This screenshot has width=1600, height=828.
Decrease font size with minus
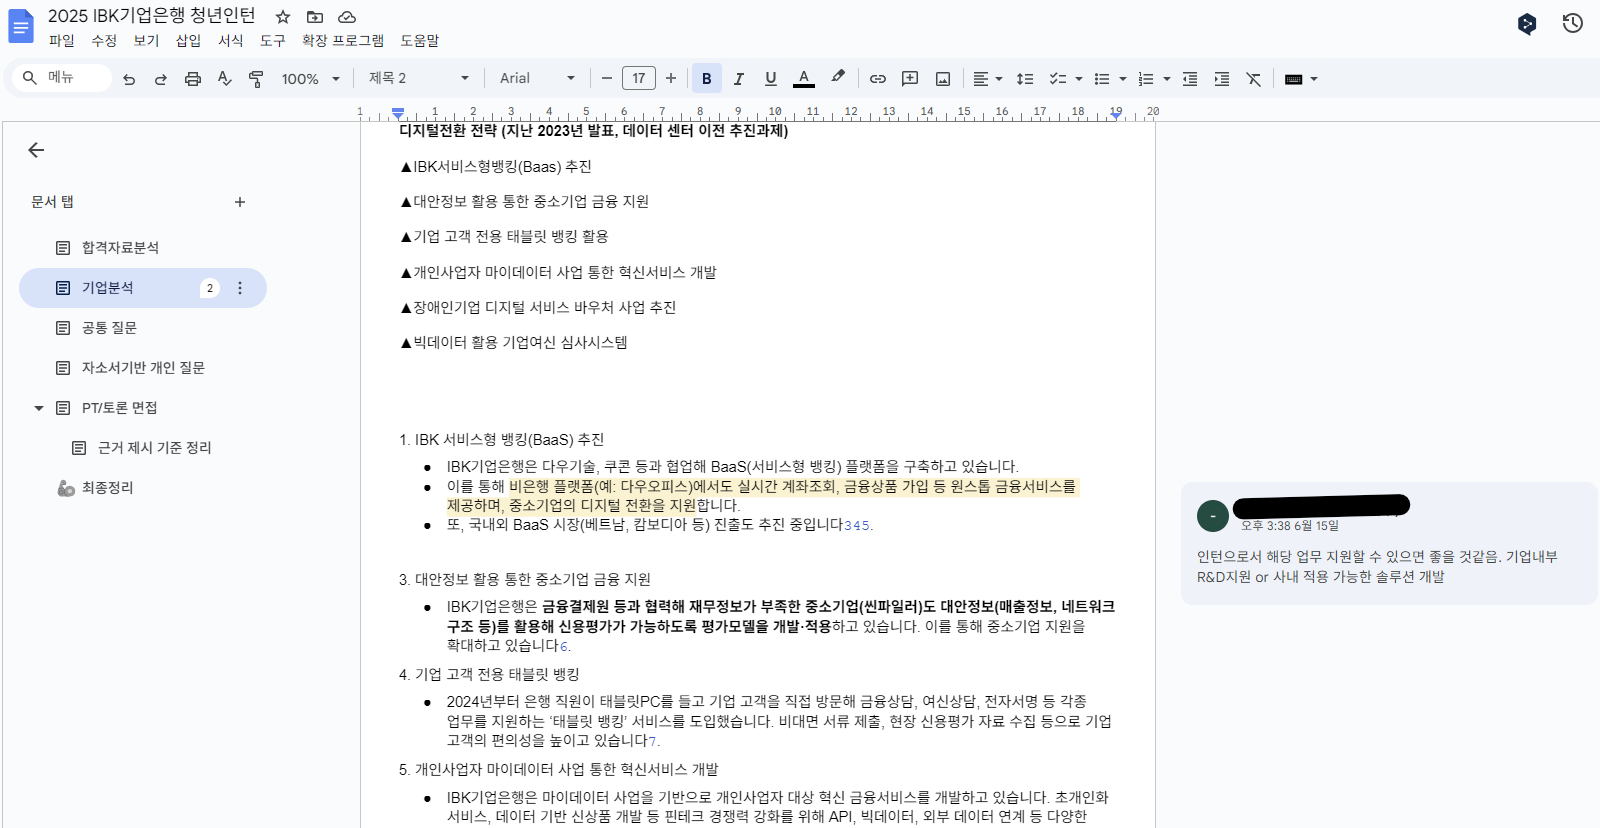[x=606, y=78]
